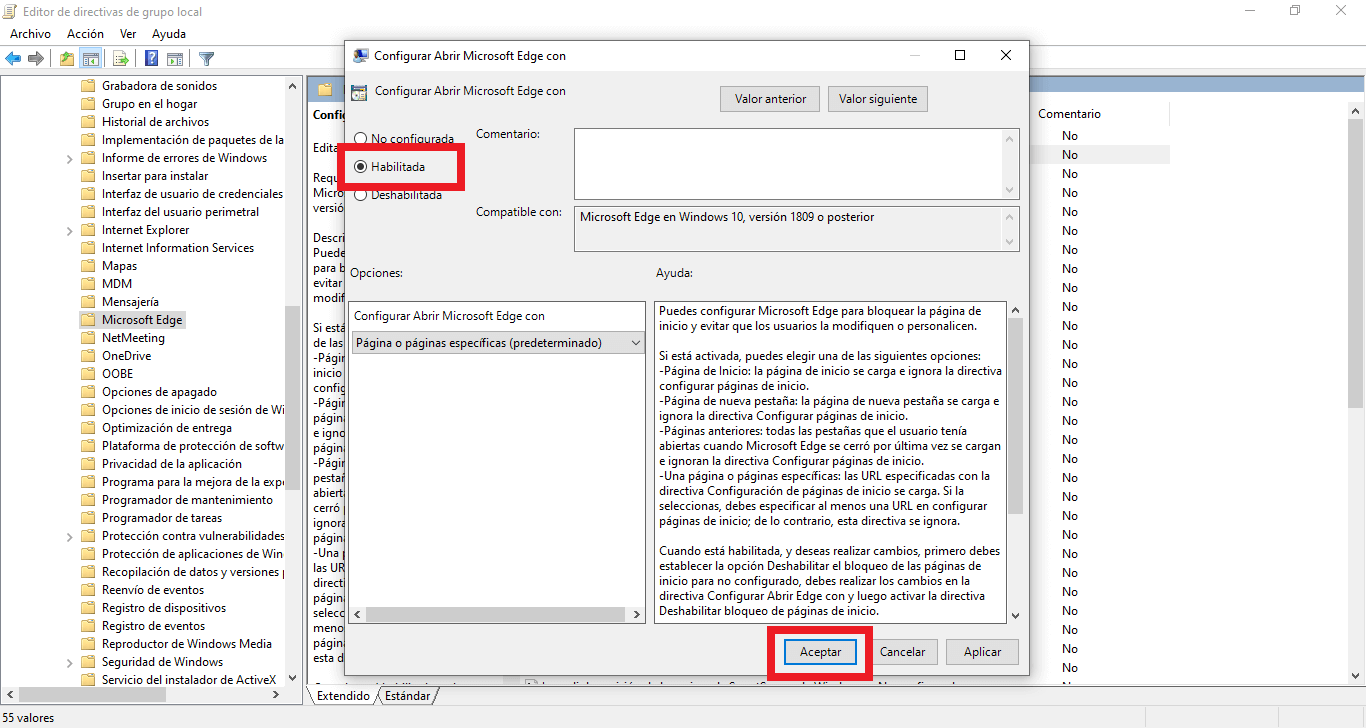Select the No configurada radio button
This screenshot has width=1366, height=728.
pyautogui.click(x=360, y=139)
